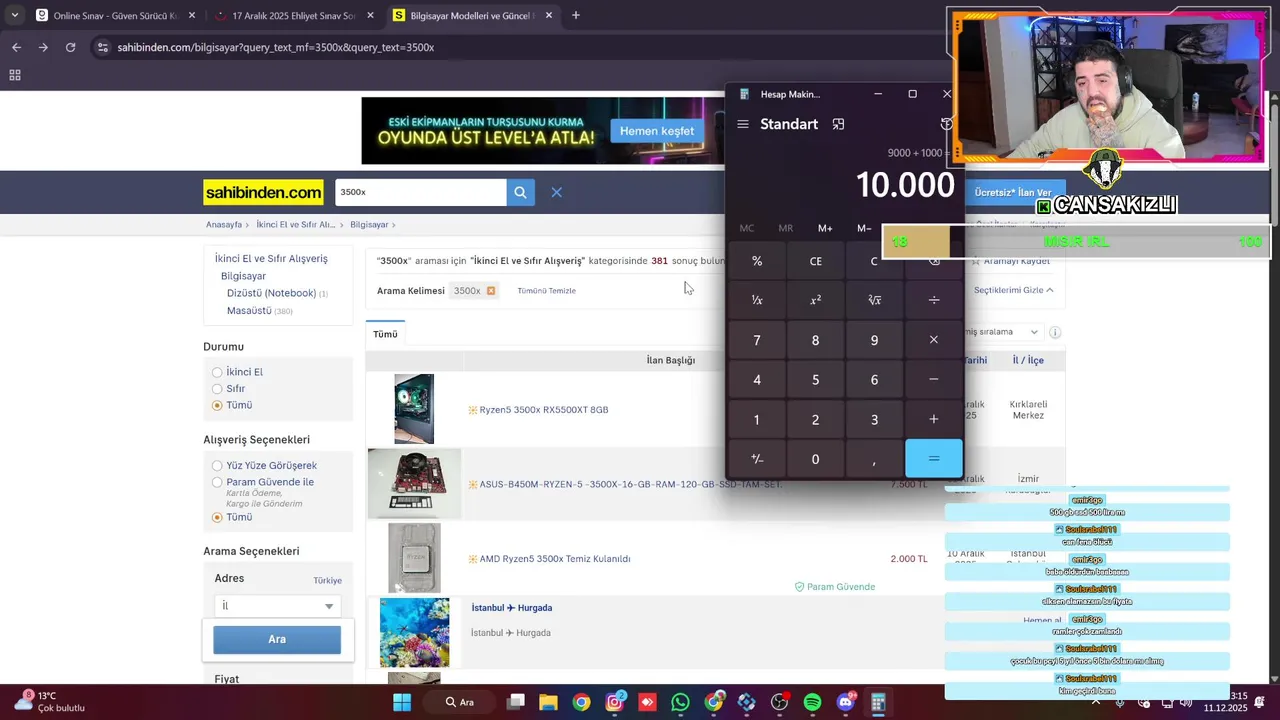1280x720 pixels.
Task: Click the digit 5 key
Action: [x=815, y=380]
